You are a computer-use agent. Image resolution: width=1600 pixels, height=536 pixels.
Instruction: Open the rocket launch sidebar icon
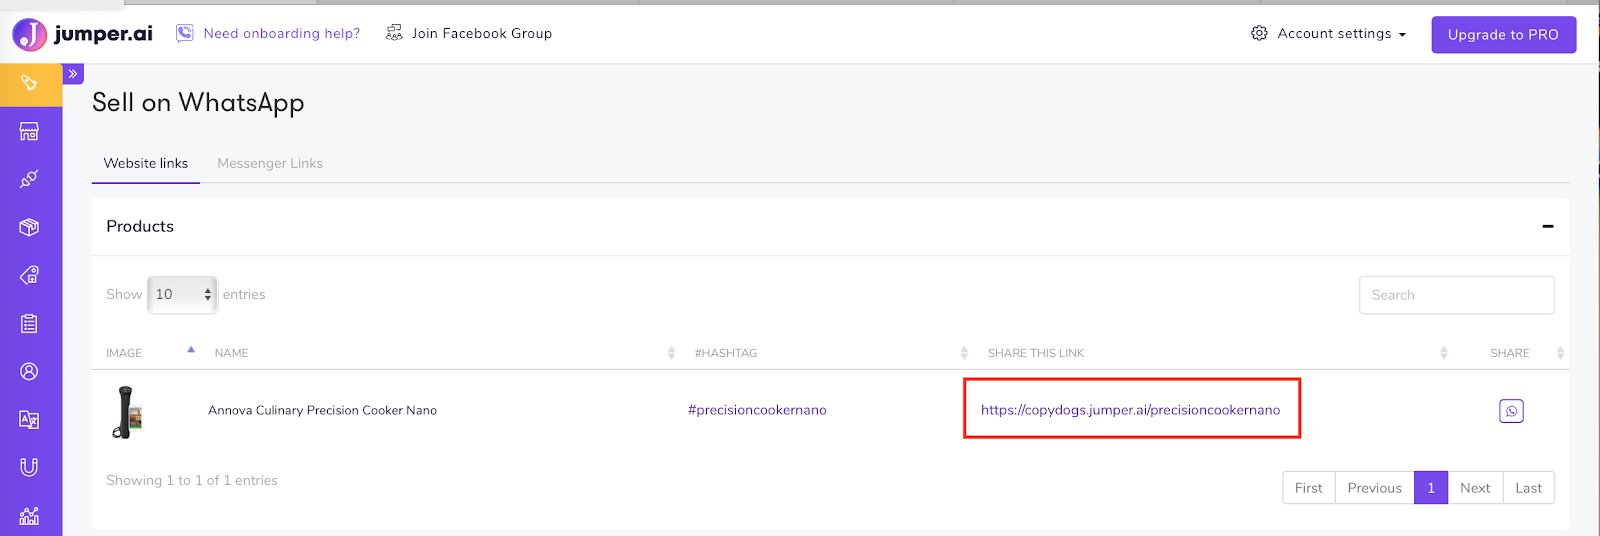tap(29, 84)
